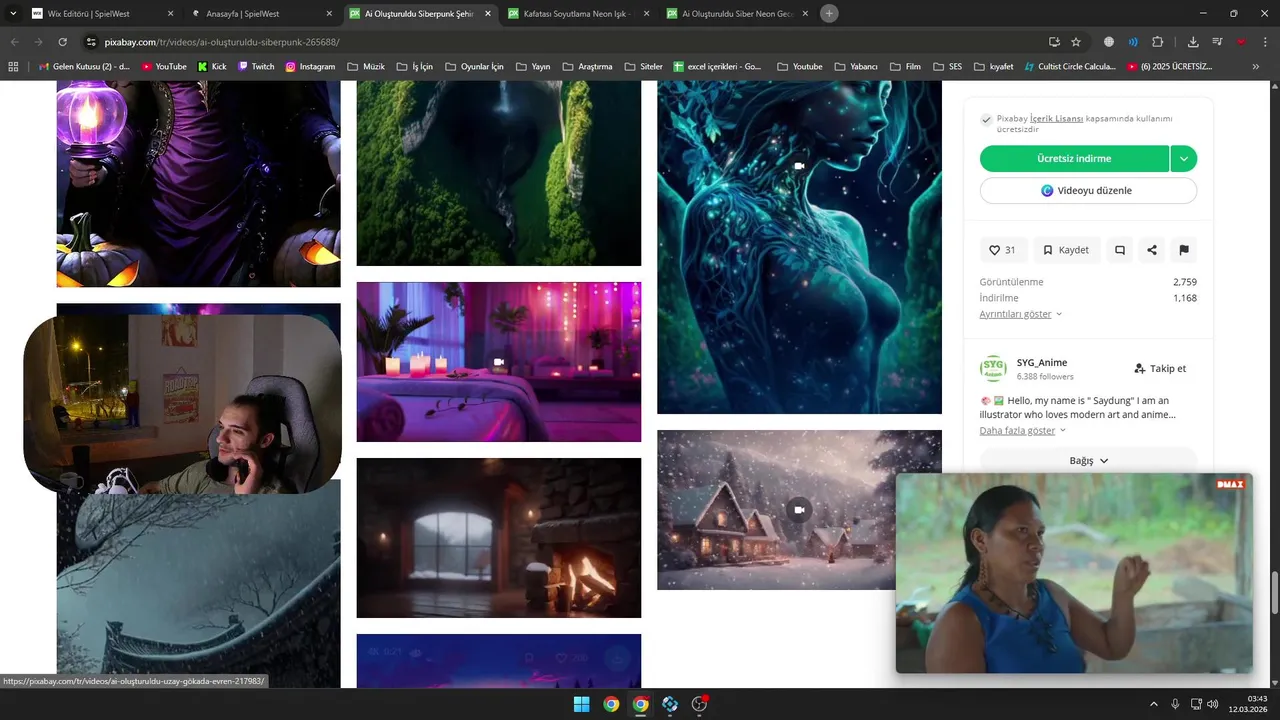Share the video with the share icon
The image size is (1280, 720).
coord(1152,250)
